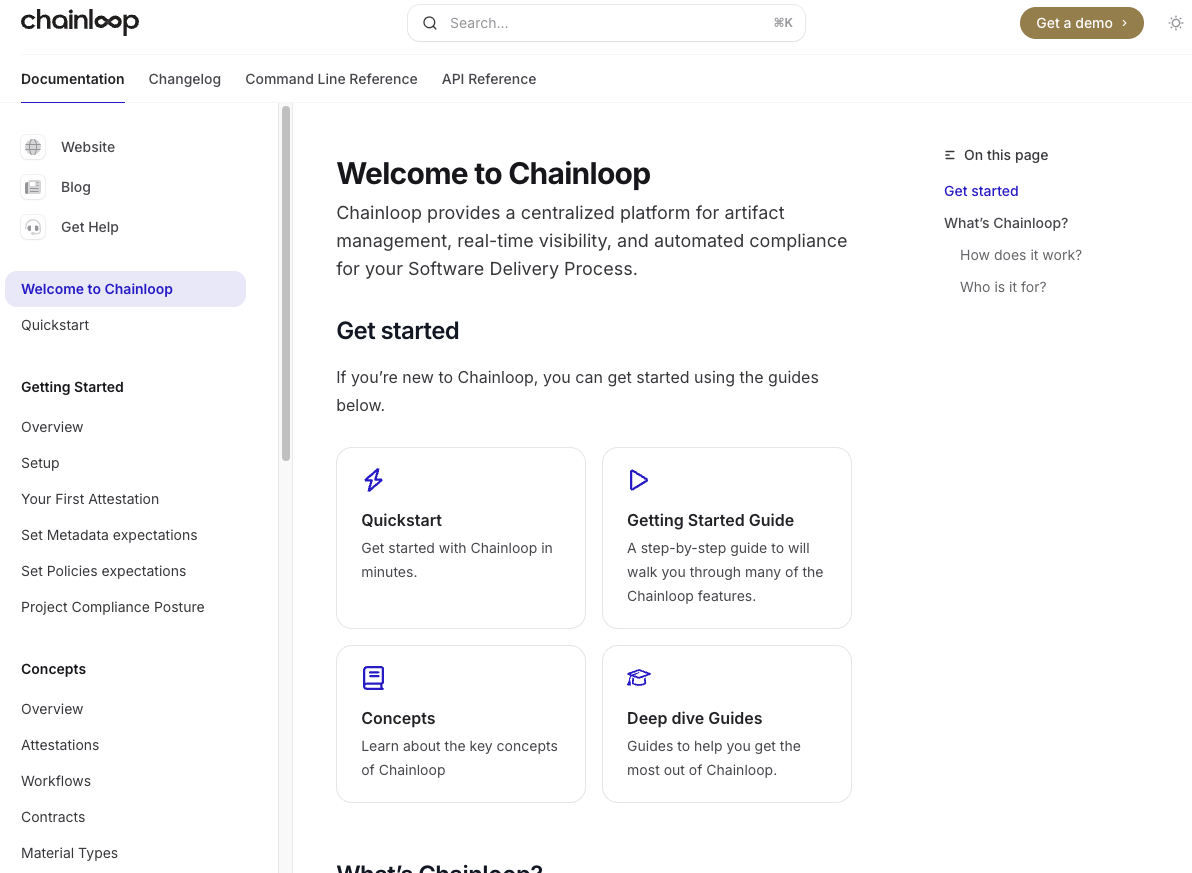Select Project Compliance Posture in sidebar
The width and height of the screenshot is (1192, 873).
coord(113,607)
